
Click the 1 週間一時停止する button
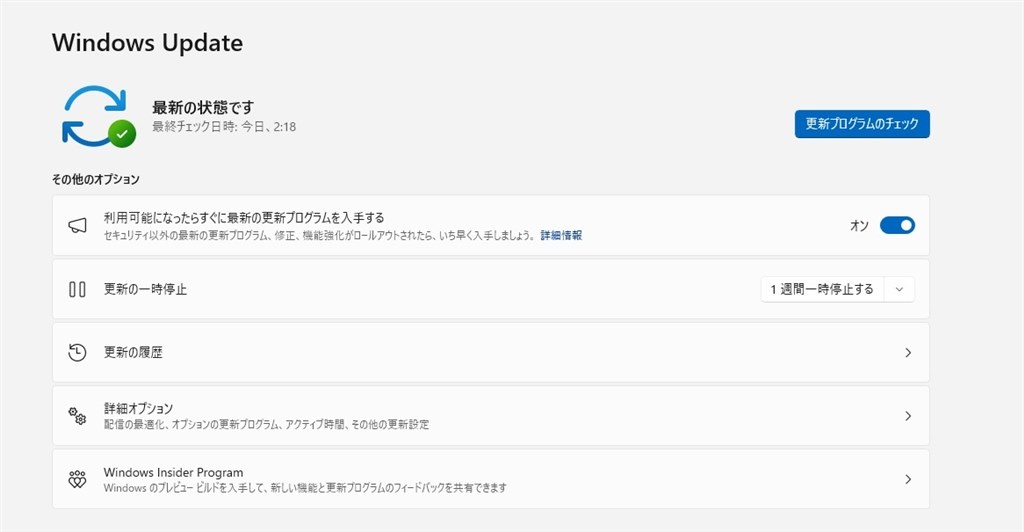pos(822,289)
